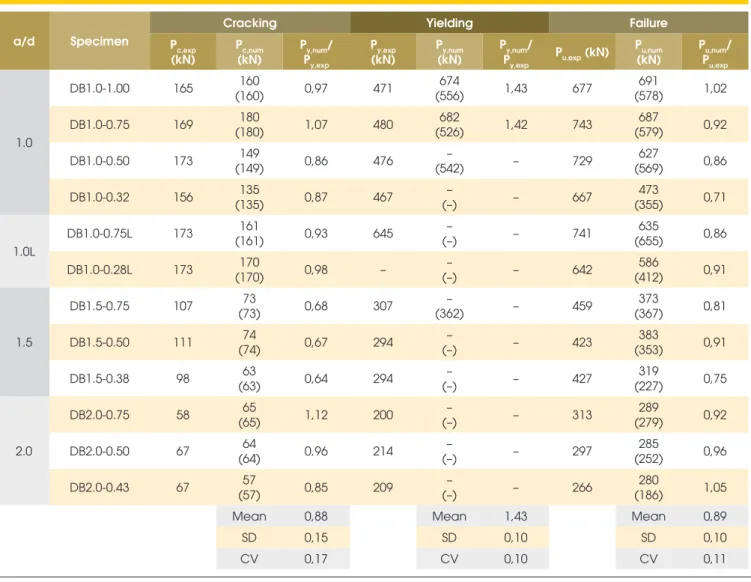Click failure value 459
Screen dimensions: 751x582
coord(582,306)
